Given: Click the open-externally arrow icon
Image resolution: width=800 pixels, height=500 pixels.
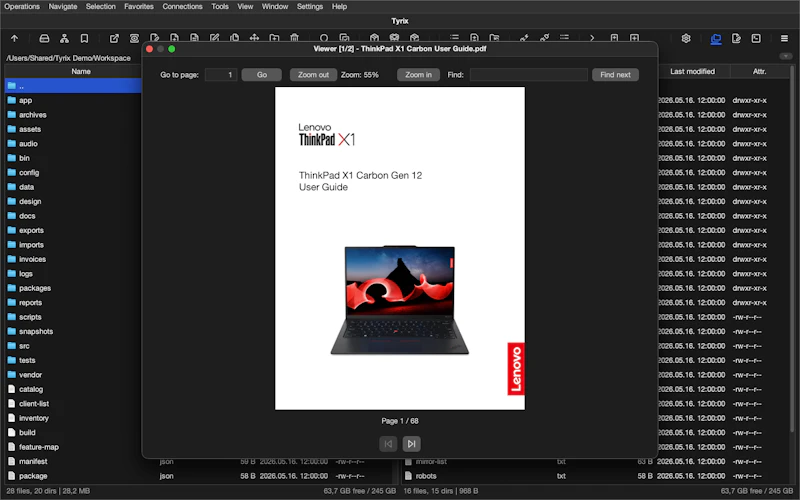Looking at the screenshot, I should (x=114, y=38).
